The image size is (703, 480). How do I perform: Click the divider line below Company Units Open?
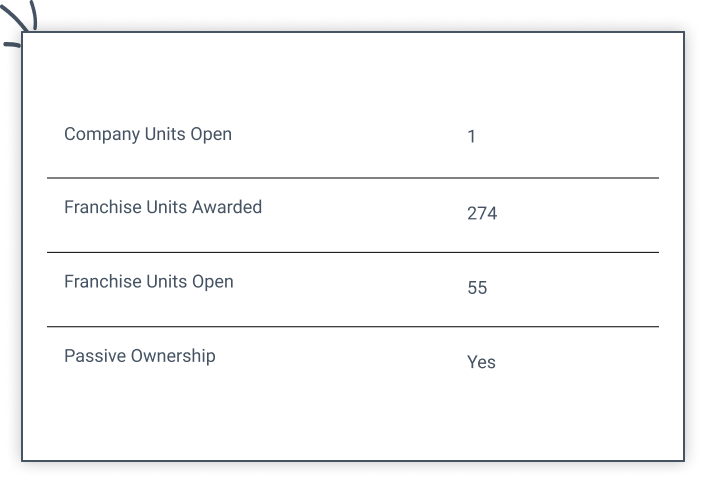tap(352, 178)
